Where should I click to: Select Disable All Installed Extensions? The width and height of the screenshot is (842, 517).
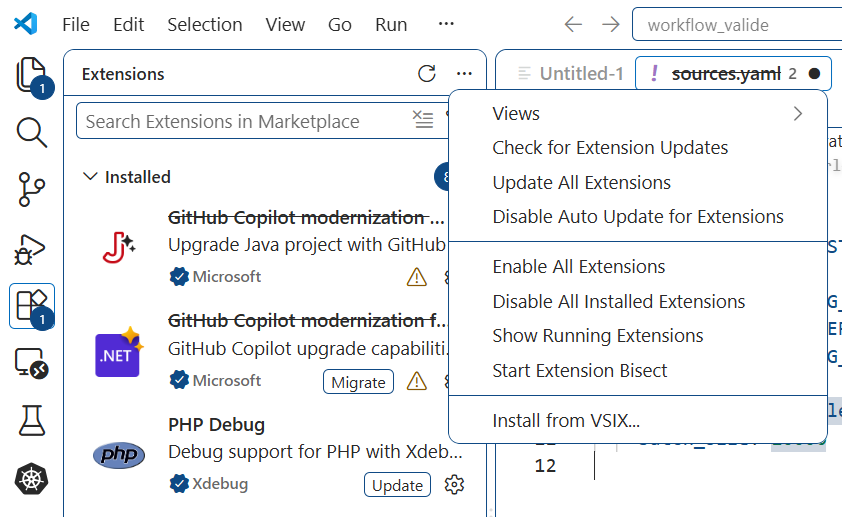[637, 301]
